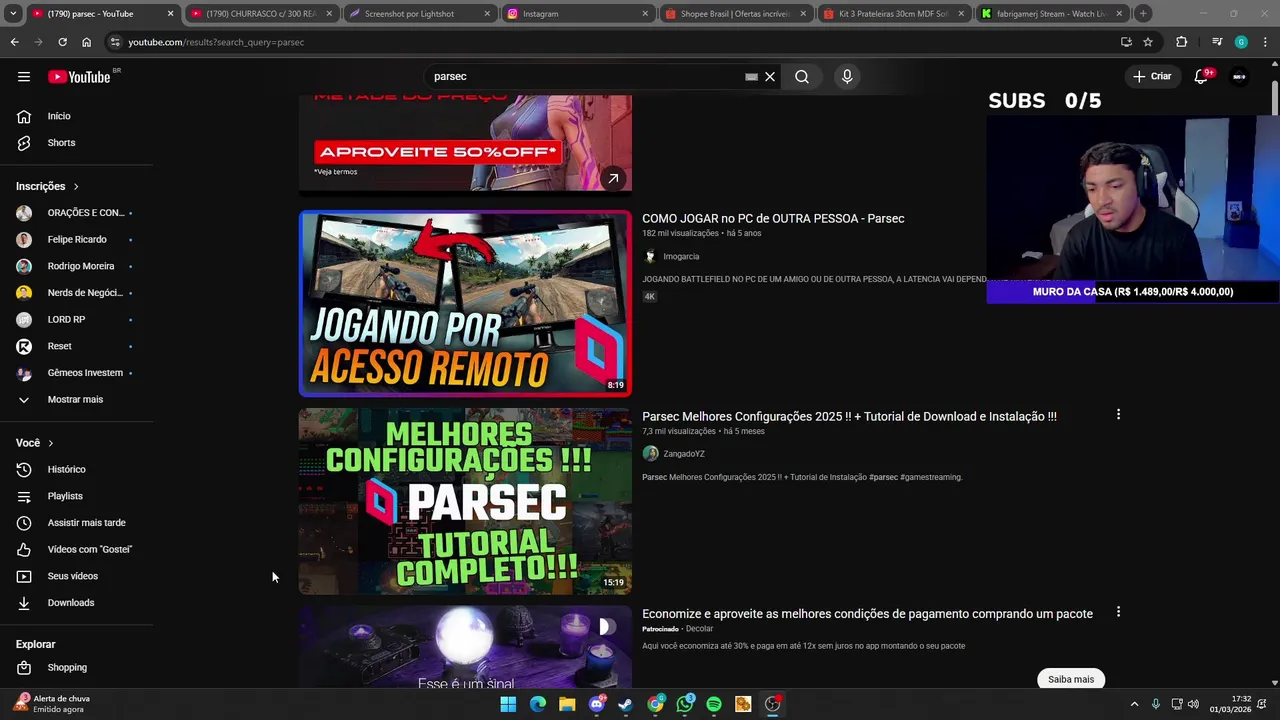Open title Parsec Melhores Configurações 2025
Screen dimensions: 1280x720
pos(849,417)
